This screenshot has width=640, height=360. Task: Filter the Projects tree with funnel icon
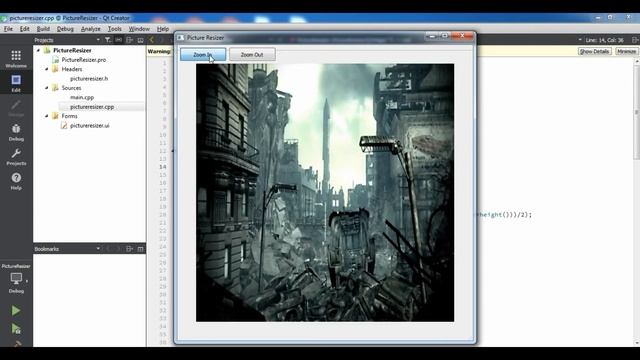click(108, 40)
